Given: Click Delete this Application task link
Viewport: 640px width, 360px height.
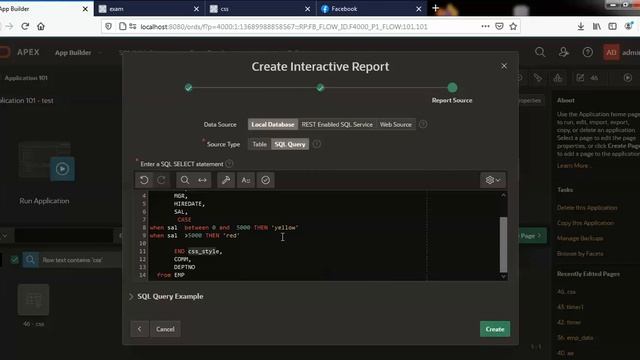Looking at the screenshot, I should (x=587, y=208).
